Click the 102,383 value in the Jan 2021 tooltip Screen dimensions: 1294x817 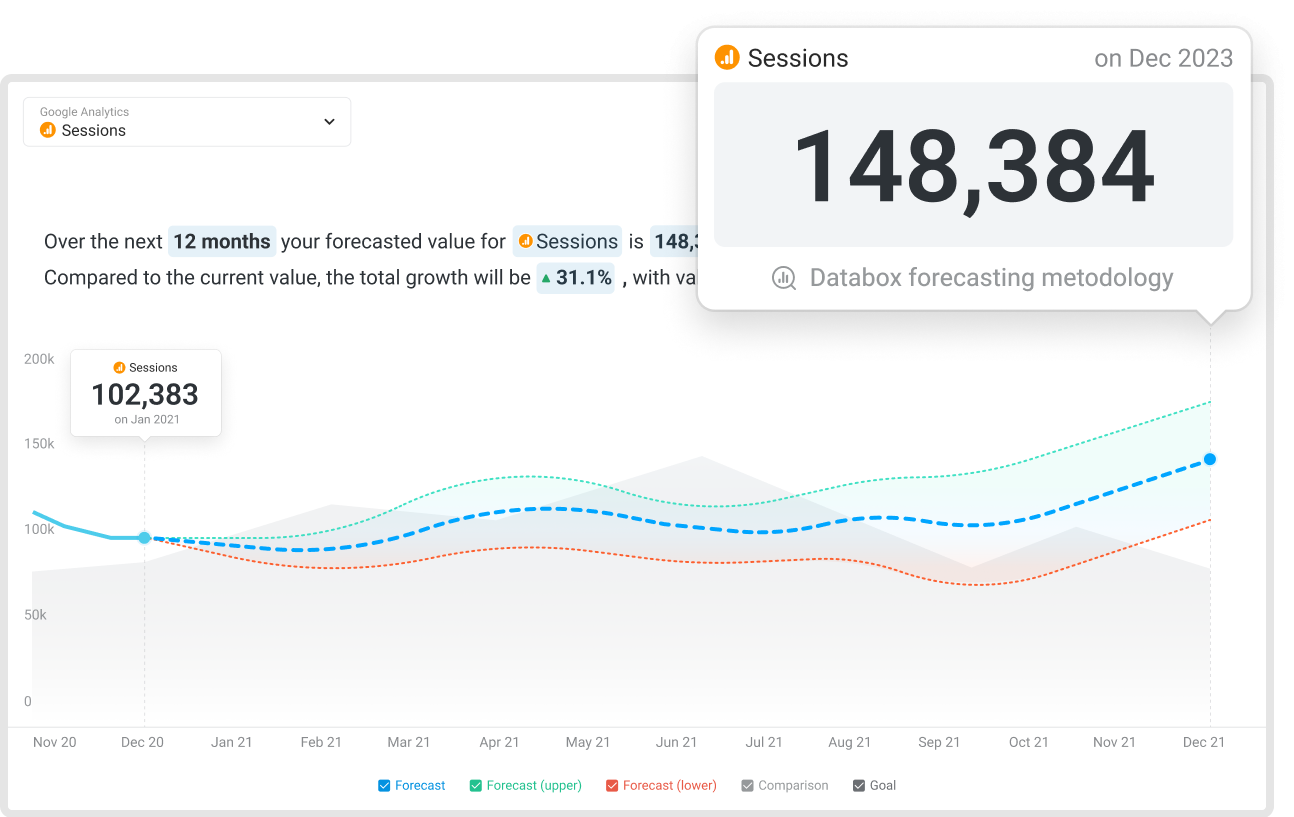click(x=145, y=395)
